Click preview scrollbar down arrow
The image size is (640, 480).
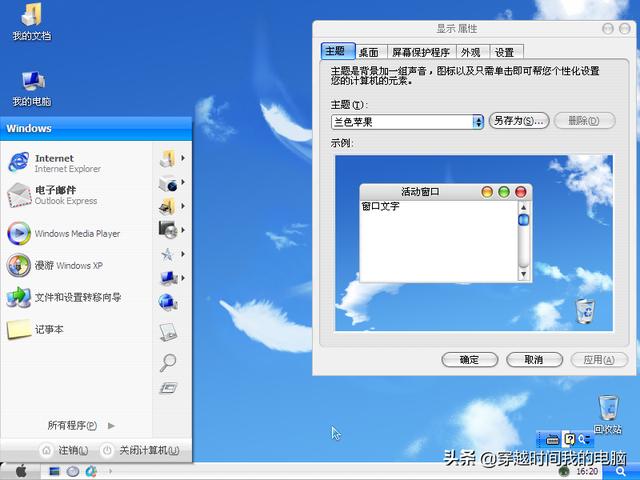pos(524,274)
